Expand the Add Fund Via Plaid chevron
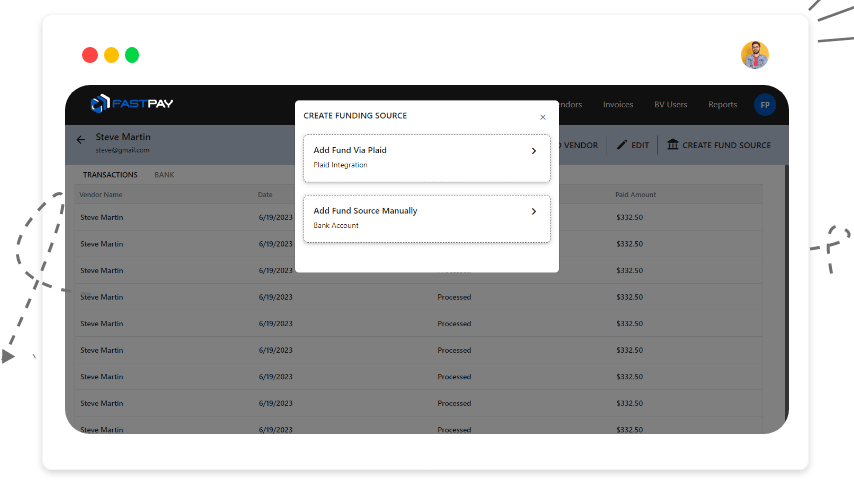854x483 pixels. [534, 151]
